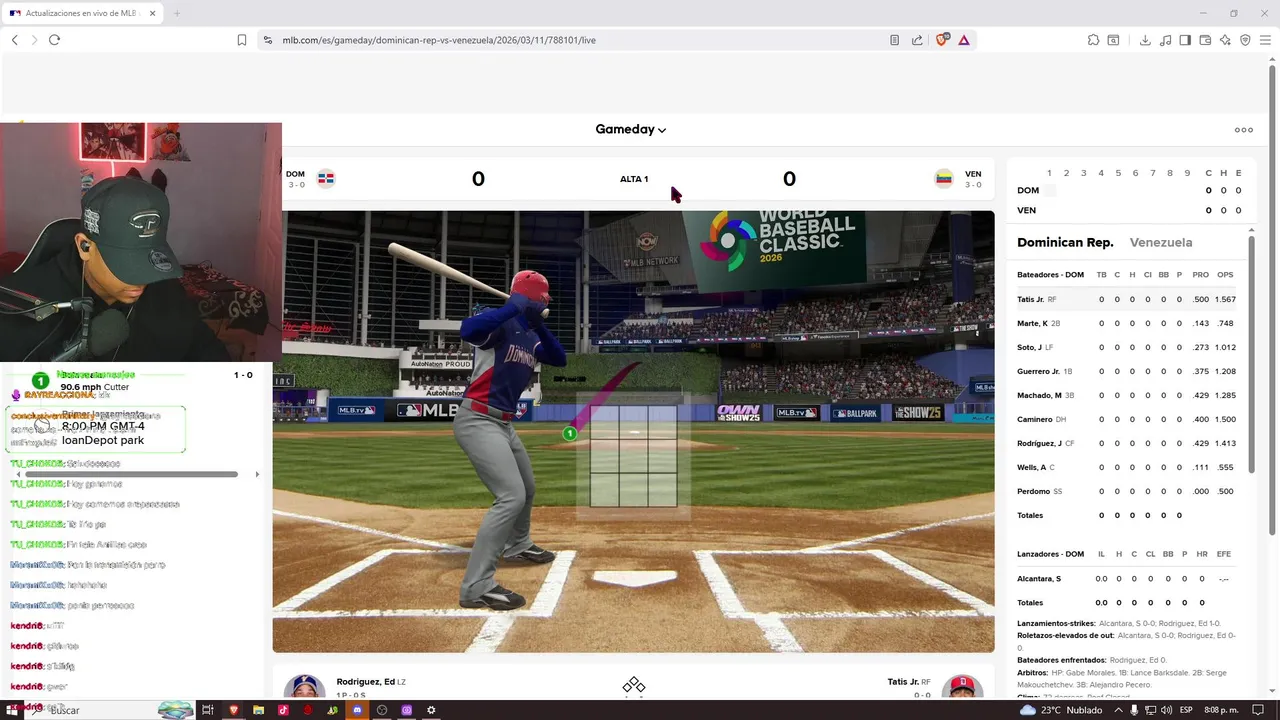This screenshot has height=720, width=1280.
Task: Open the Brave Wallet icon
Action: [1205, 40]
